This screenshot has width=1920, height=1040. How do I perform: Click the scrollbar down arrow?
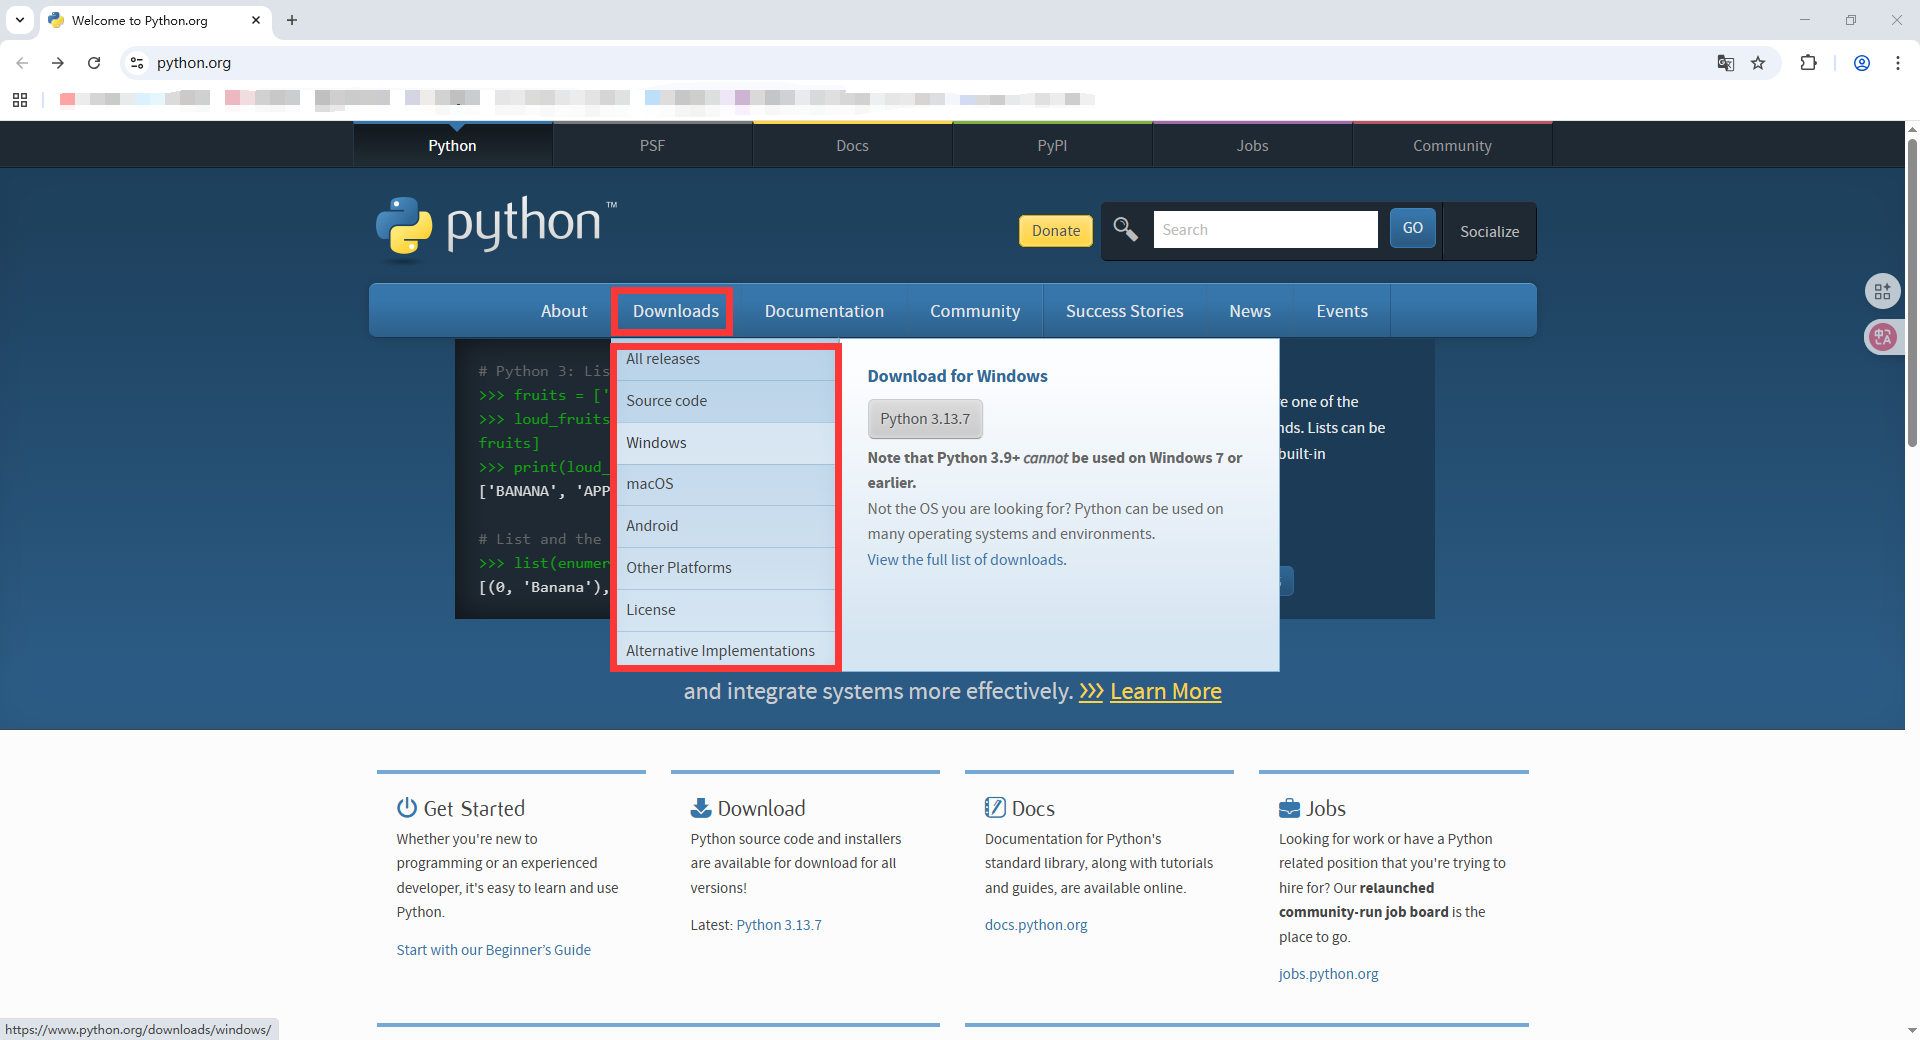[x=1912, y=1030]
